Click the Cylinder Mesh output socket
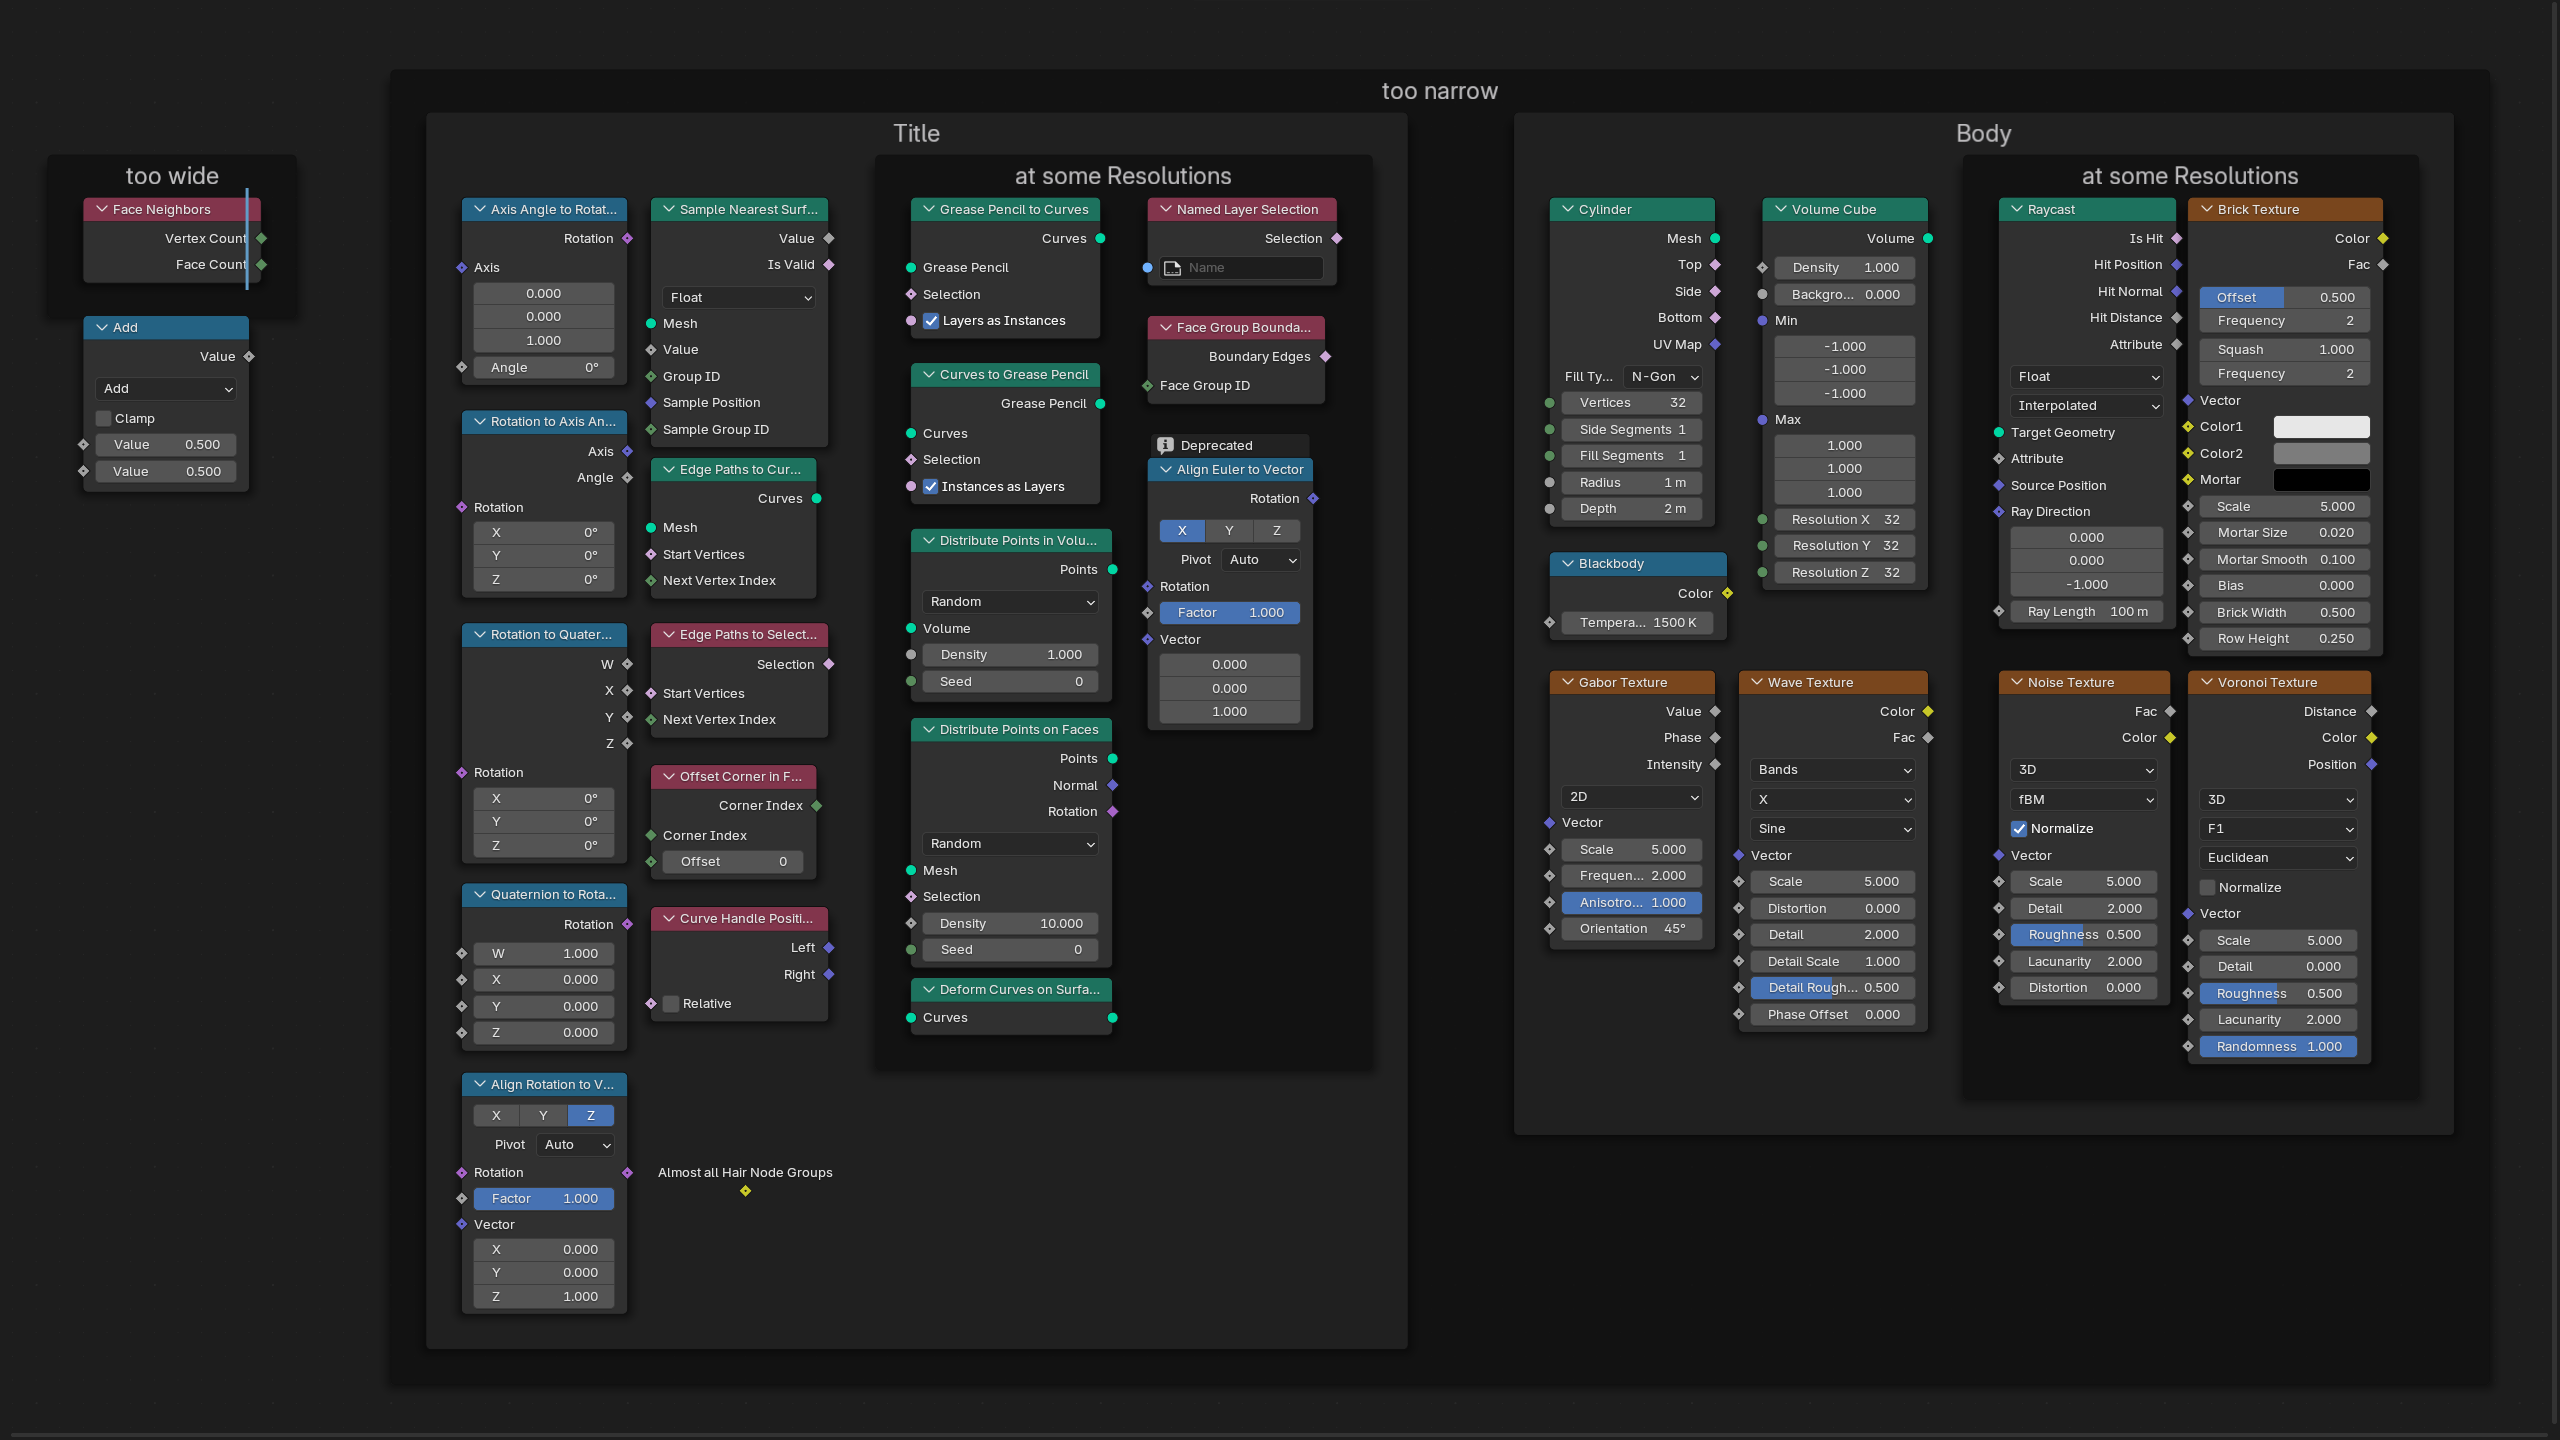The image size is (2560, 1440). click(1716, 239)
